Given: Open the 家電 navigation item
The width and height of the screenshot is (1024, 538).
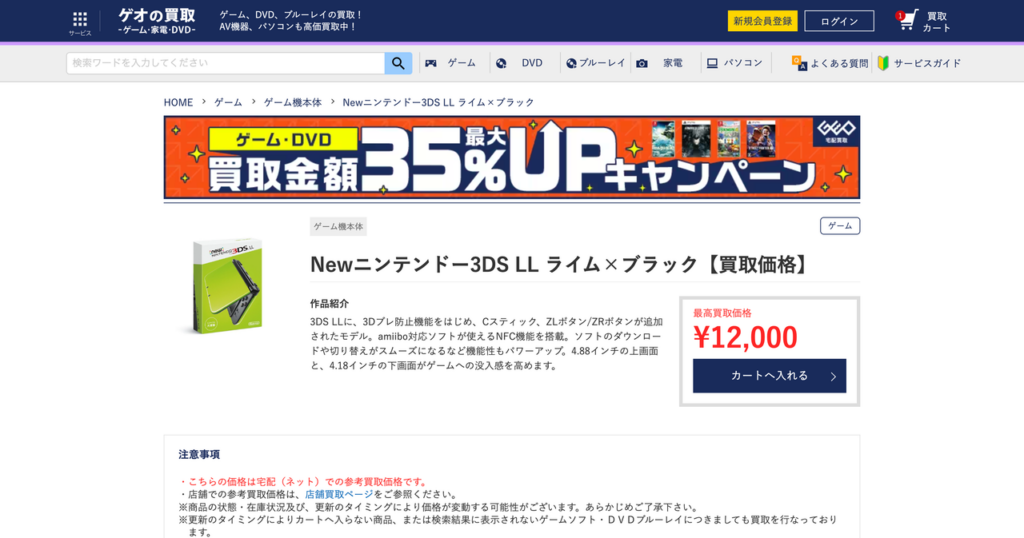Looking at the screenshot, I should [x=673, y=63].
